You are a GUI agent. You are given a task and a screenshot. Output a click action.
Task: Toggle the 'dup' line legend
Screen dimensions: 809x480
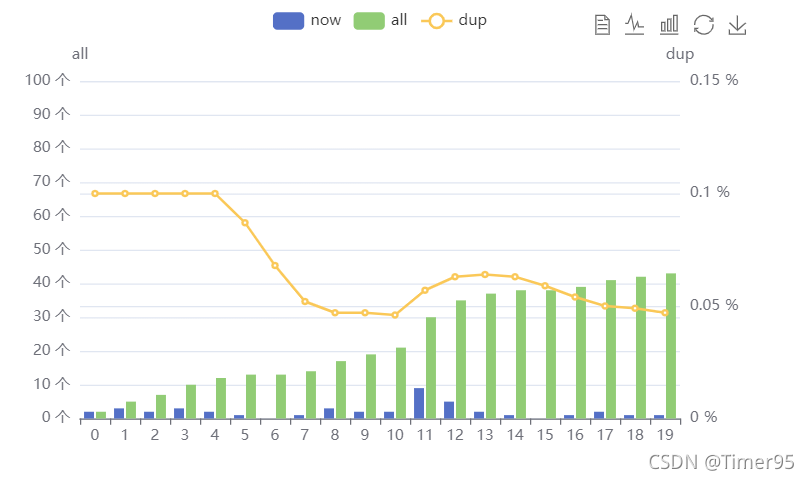click(x=454, y=21)
